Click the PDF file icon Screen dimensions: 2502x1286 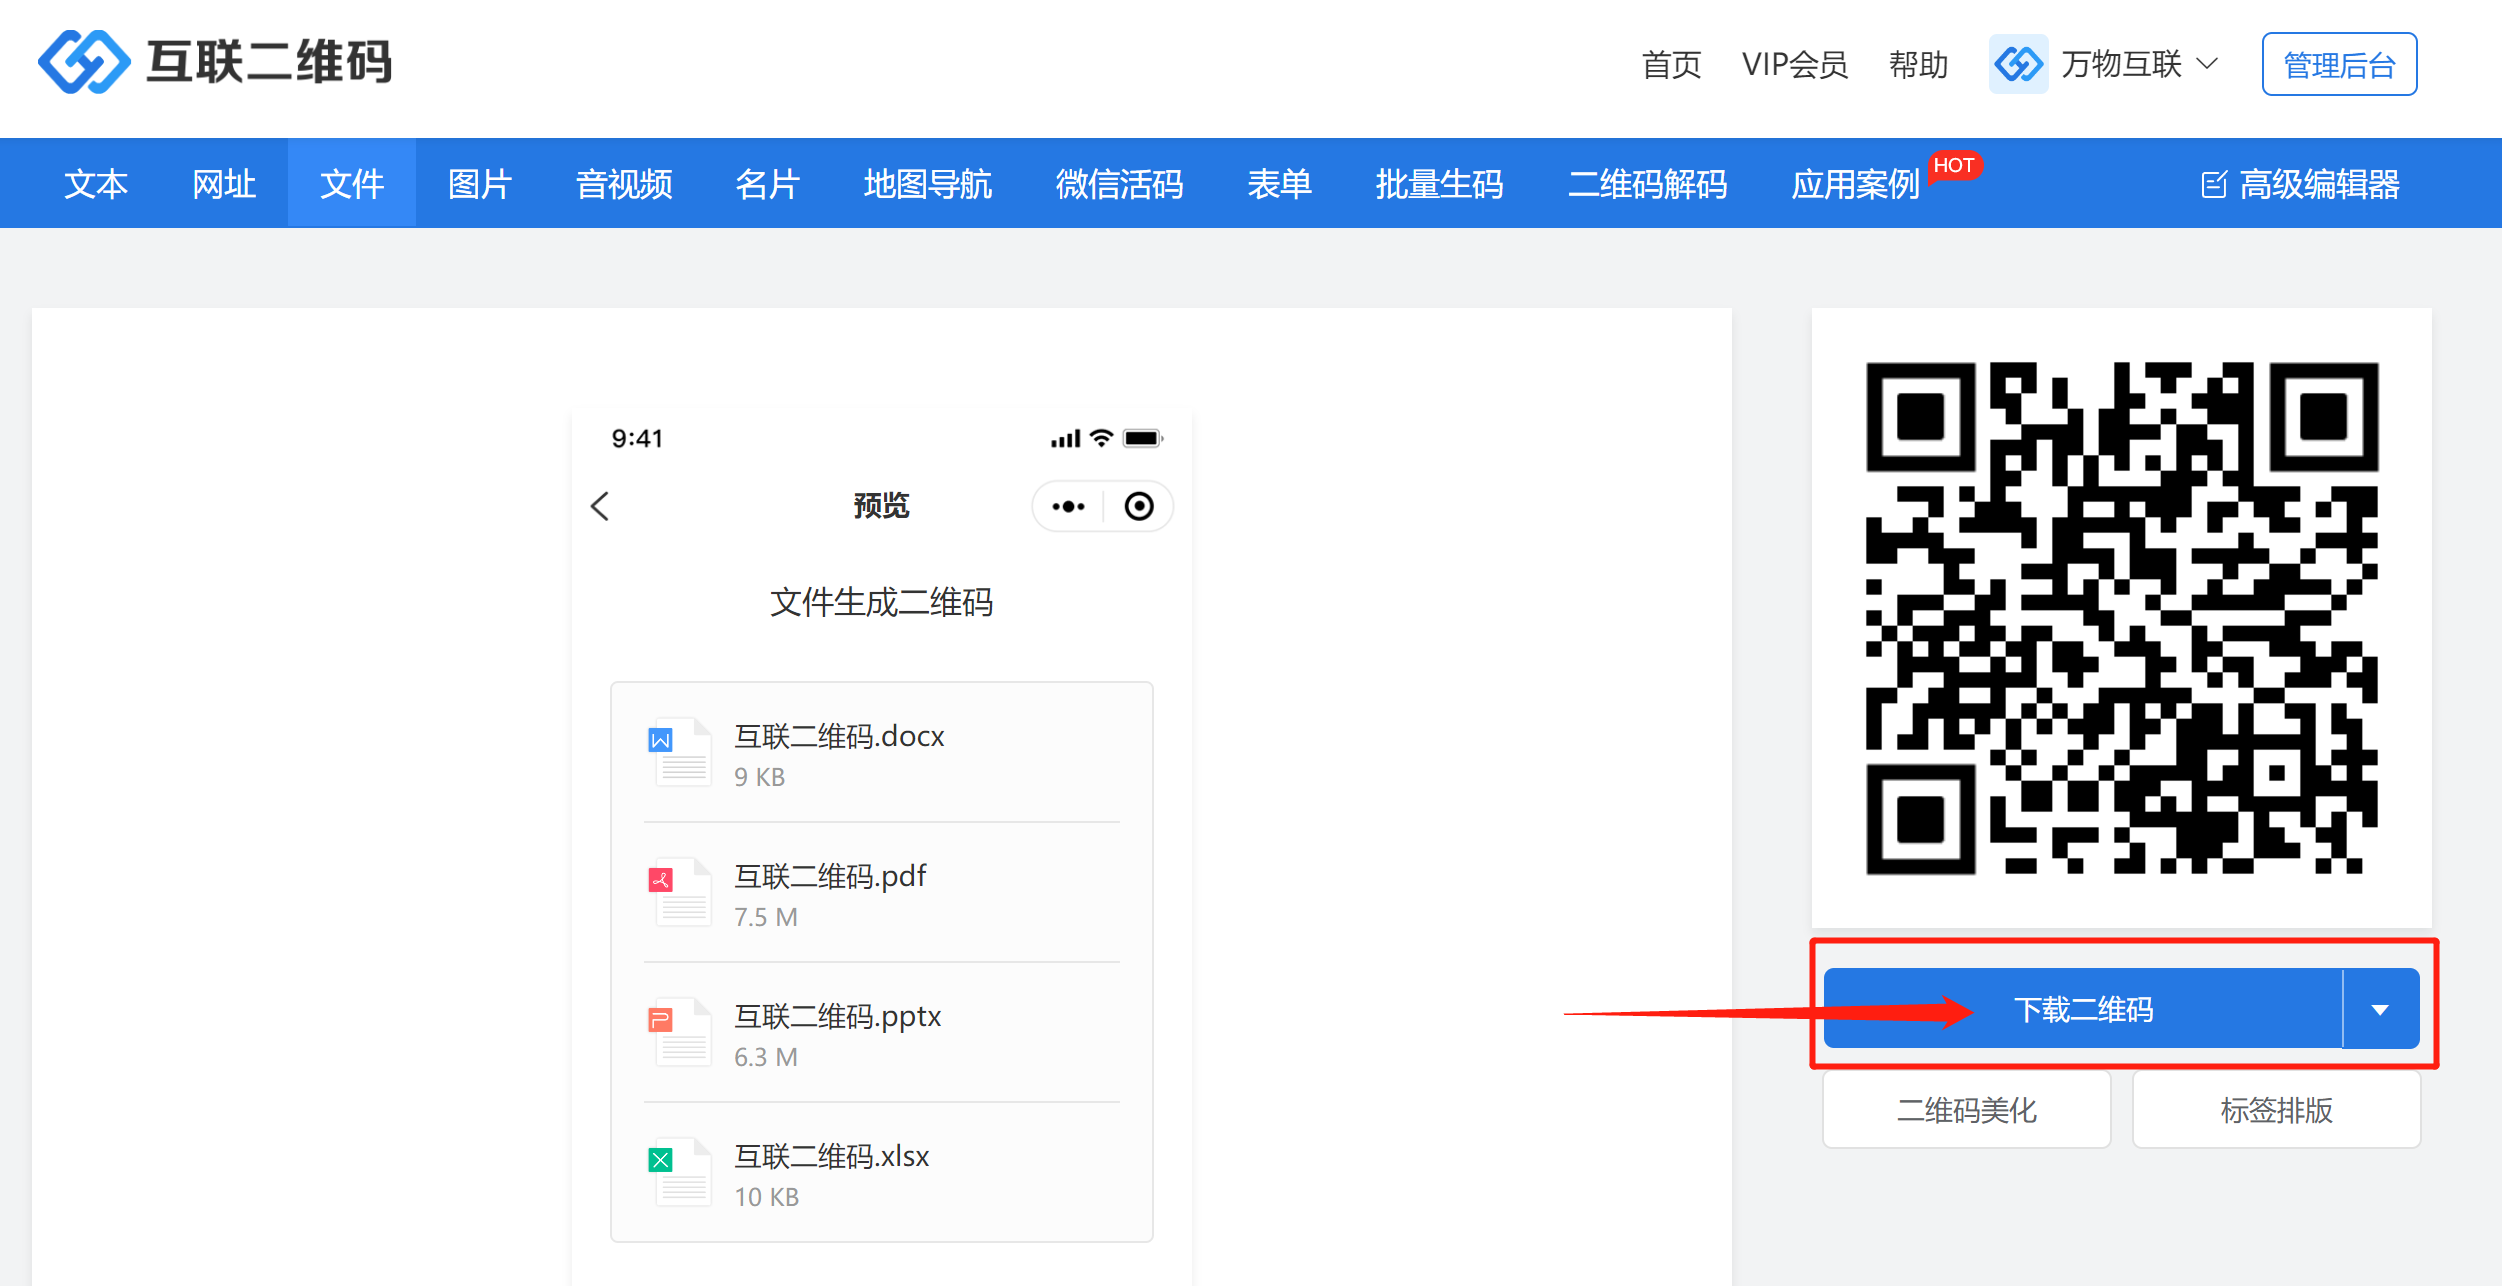(680, 893)
